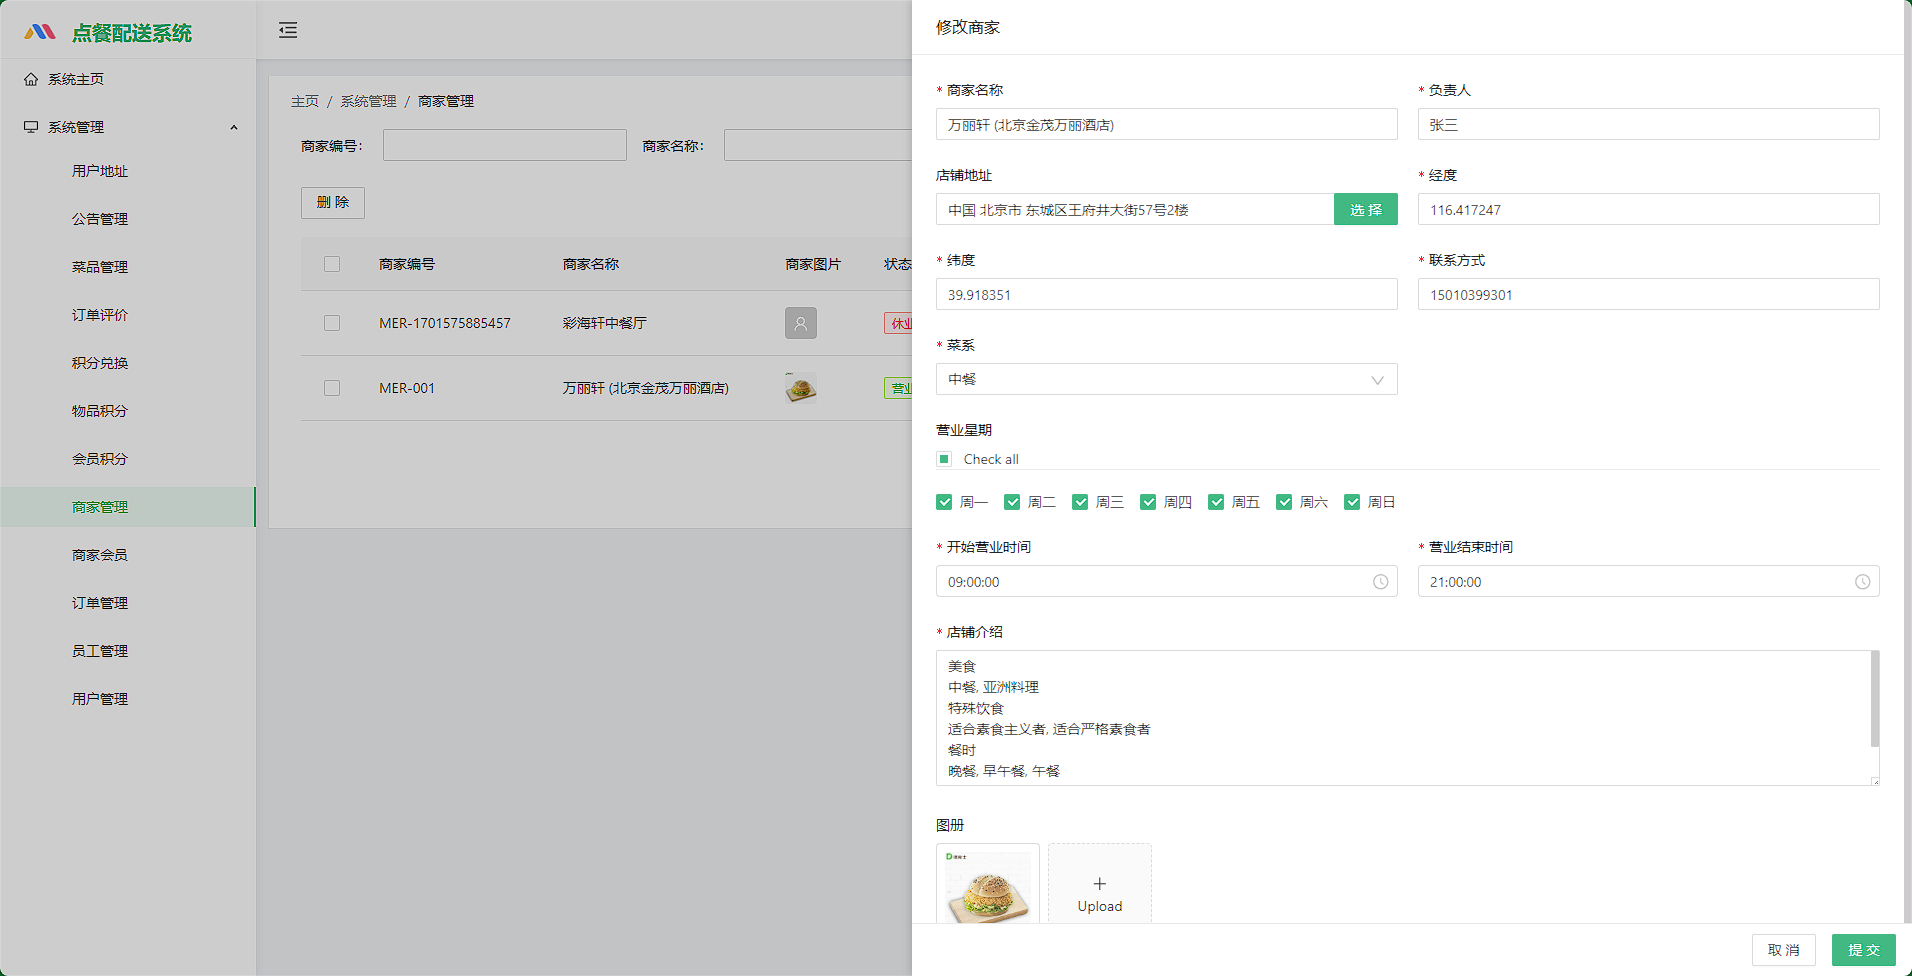The width and height of the screenshot is (1912, 976).
Task: Open 菜品管理 menu item
Action: [128, 267]
